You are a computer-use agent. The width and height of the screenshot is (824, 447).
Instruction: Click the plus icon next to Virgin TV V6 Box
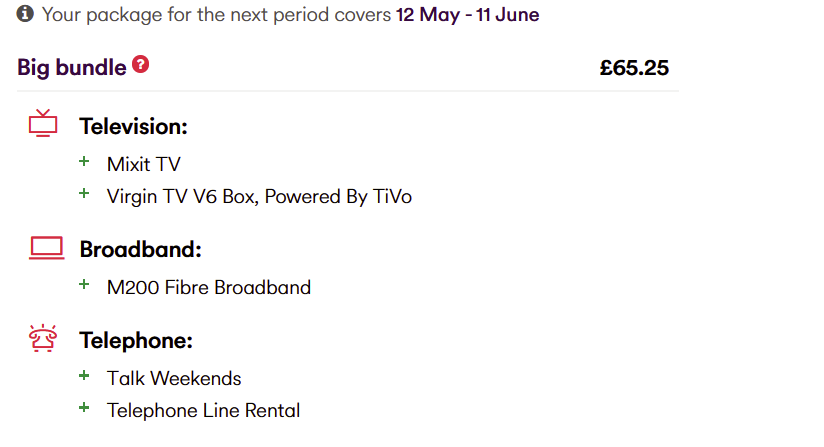click(85, 194)
